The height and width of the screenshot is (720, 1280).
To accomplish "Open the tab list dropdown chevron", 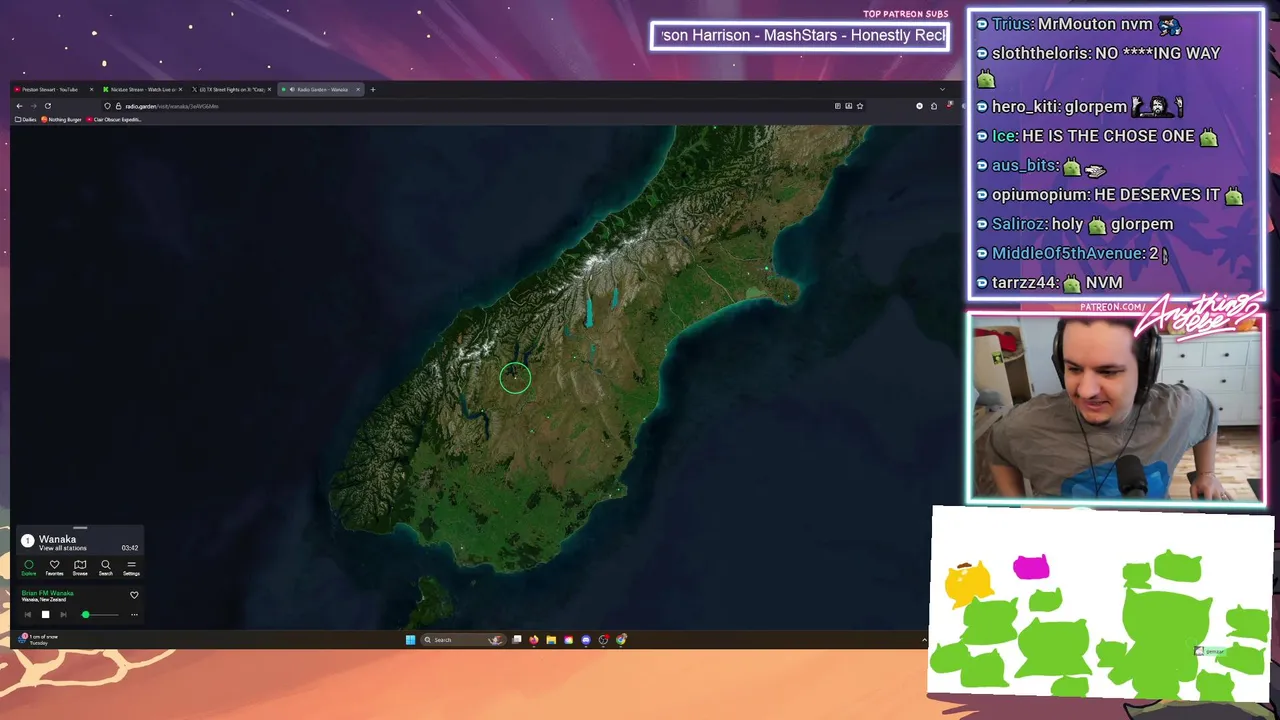I will (x=942, y=89).
